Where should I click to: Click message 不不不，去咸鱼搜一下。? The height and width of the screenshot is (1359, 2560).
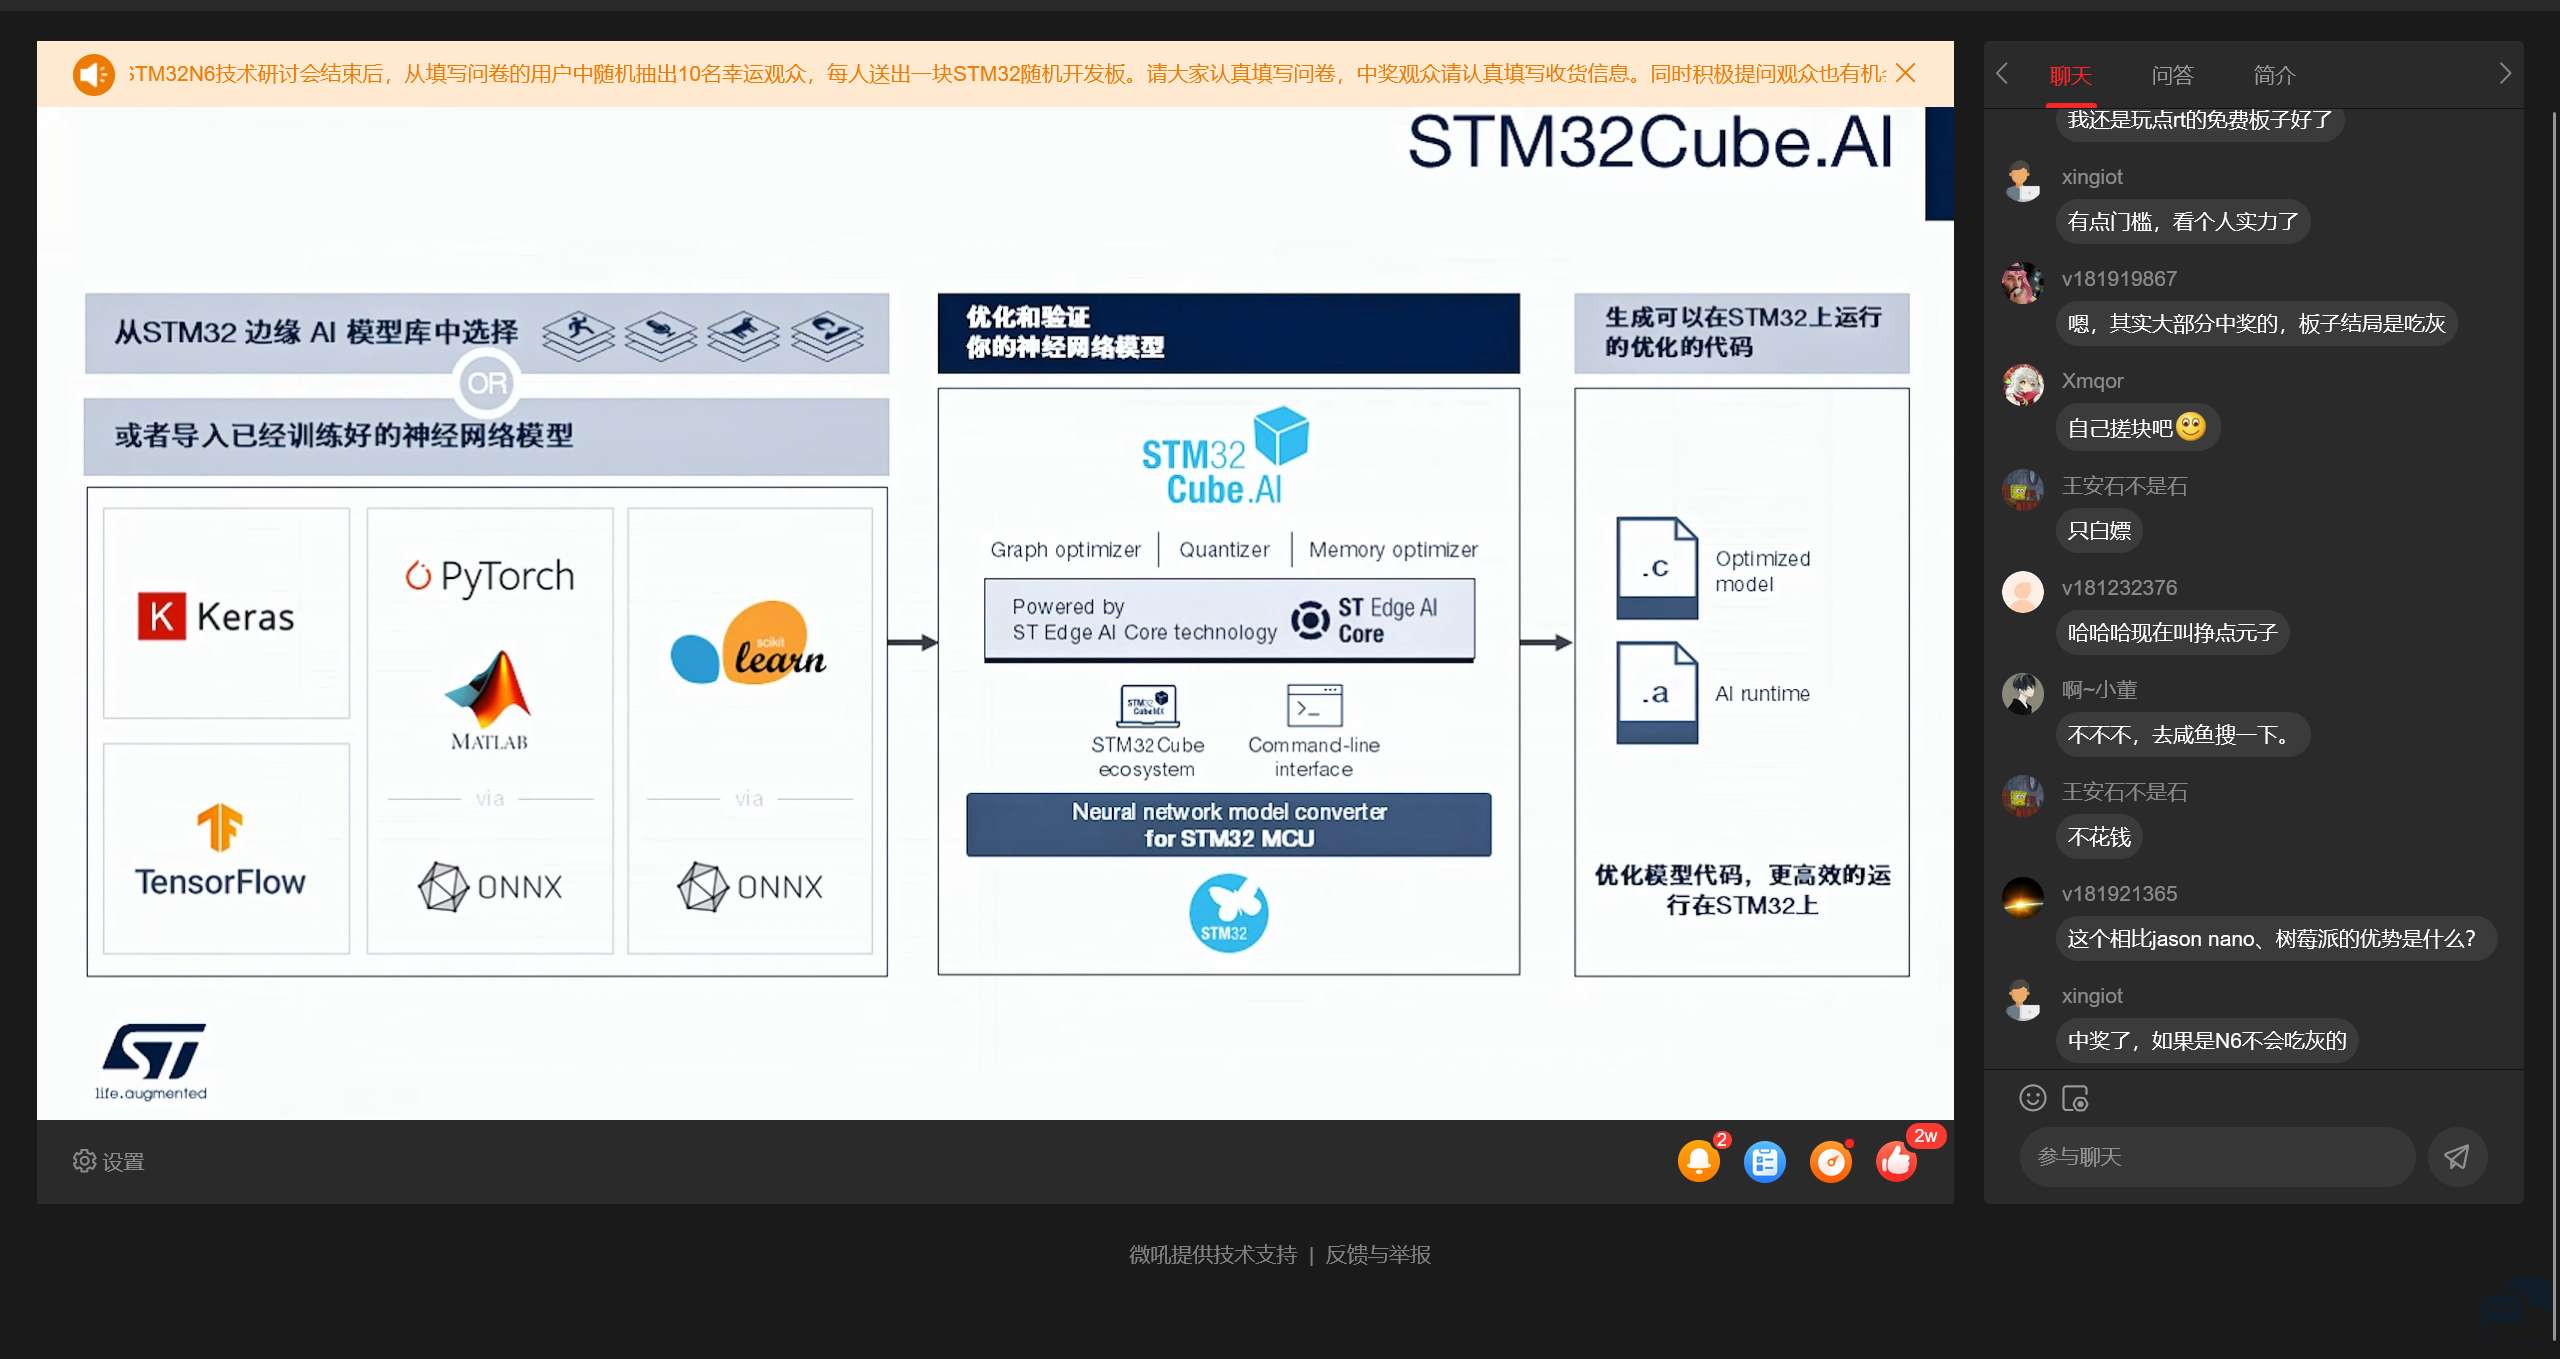(2183, 735)
